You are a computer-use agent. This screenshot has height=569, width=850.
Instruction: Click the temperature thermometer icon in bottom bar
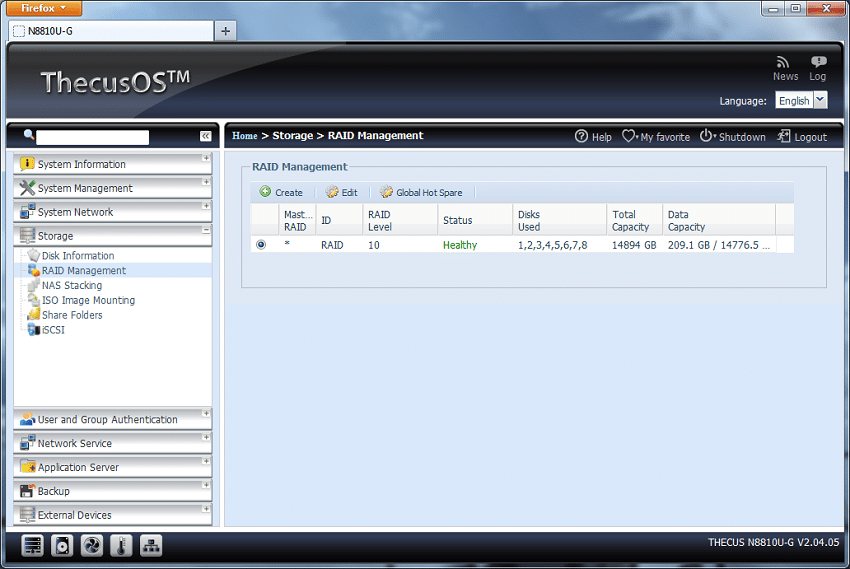point(121,546)
